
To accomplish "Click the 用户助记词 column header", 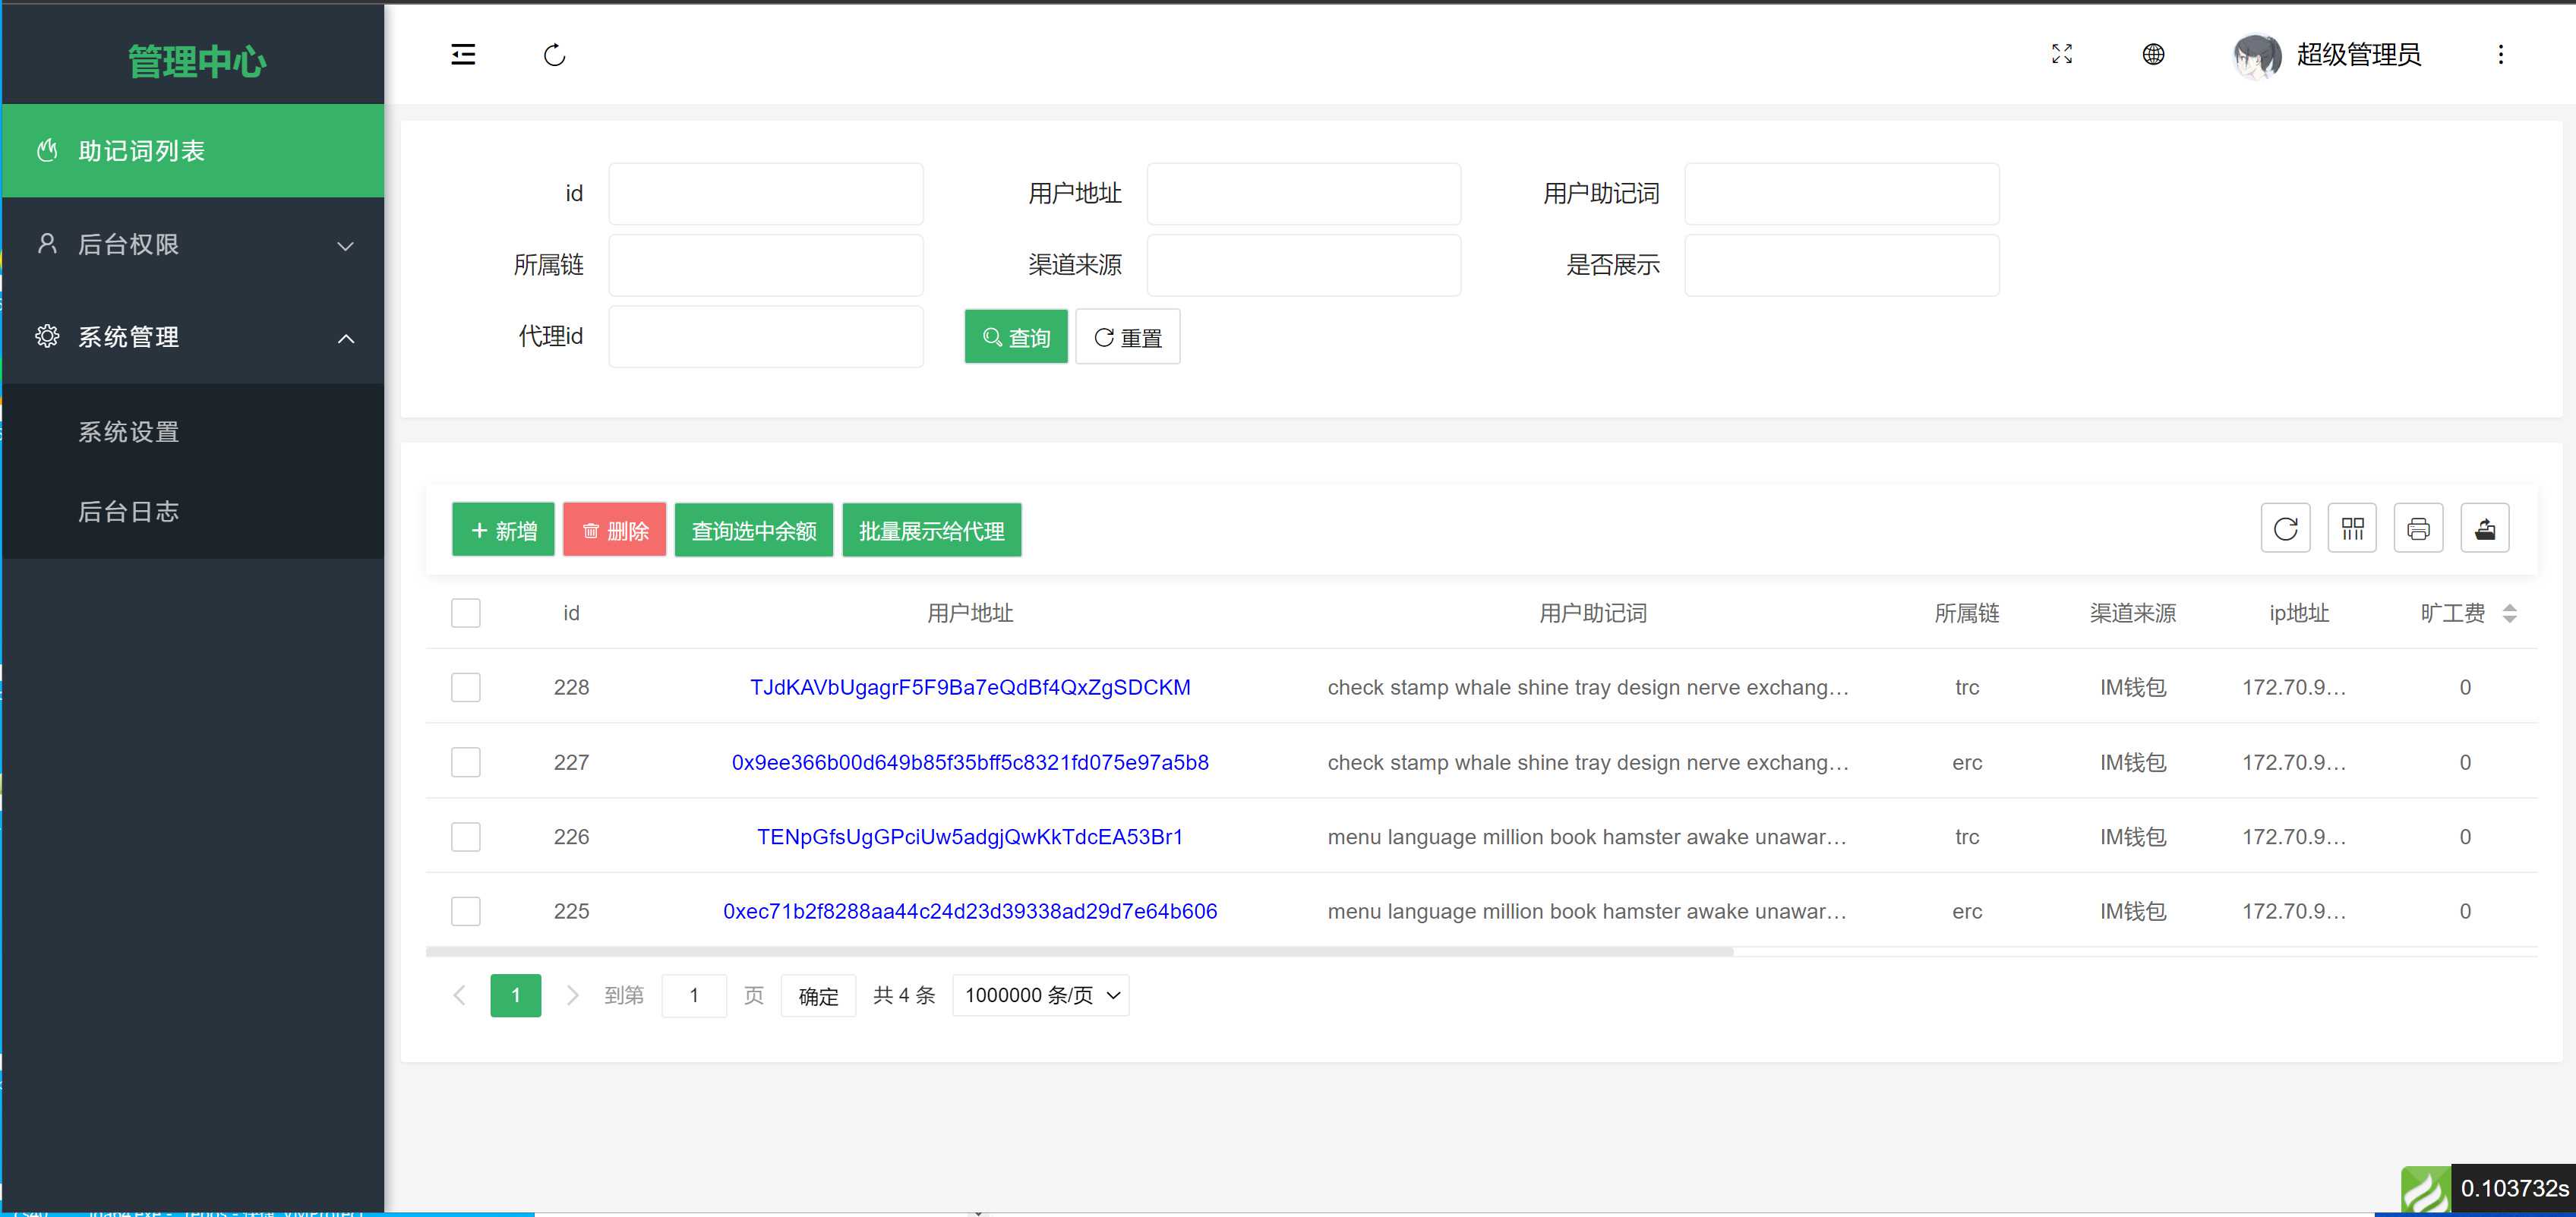I will 1592,613.
